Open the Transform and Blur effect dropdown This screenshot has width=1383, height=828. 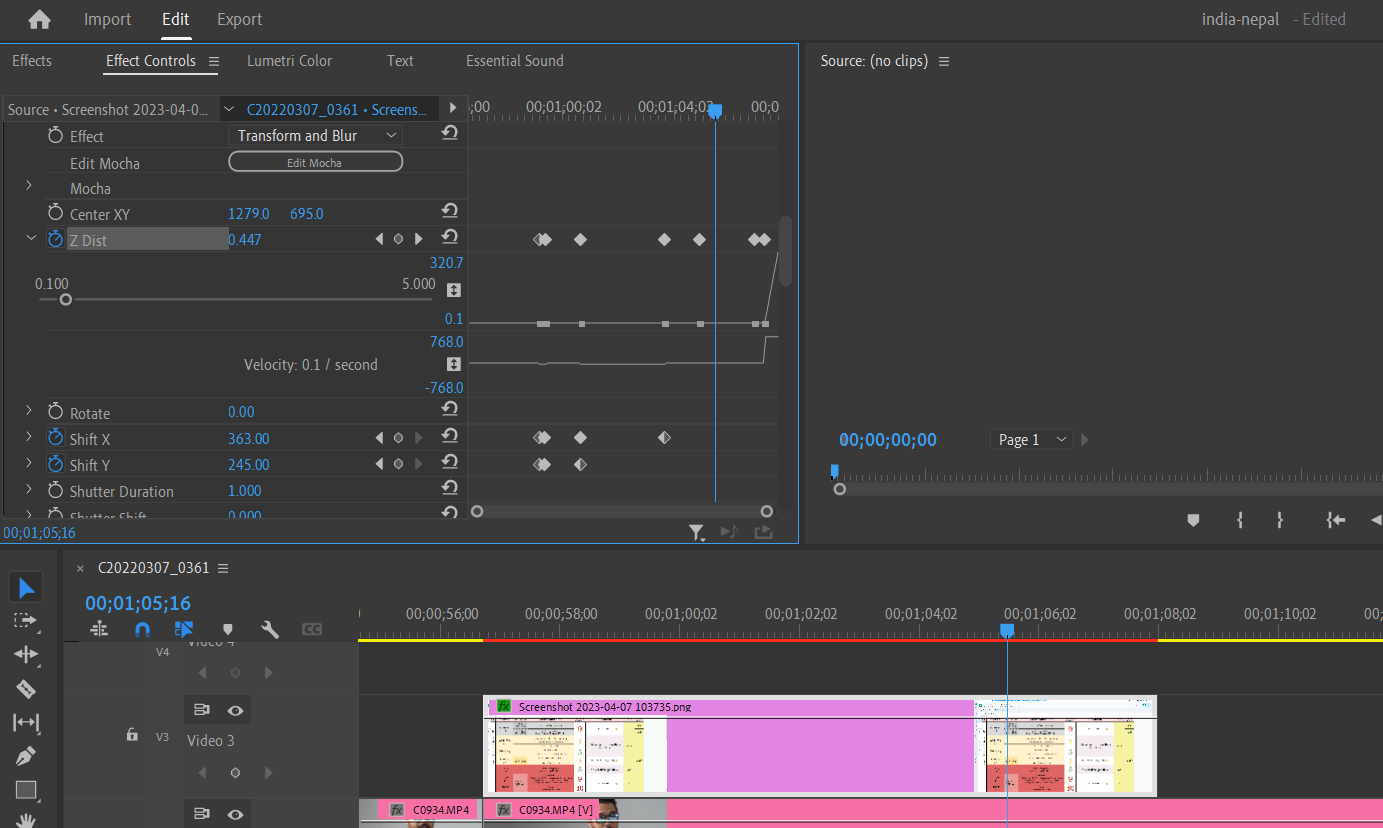[x=315, y=134]
